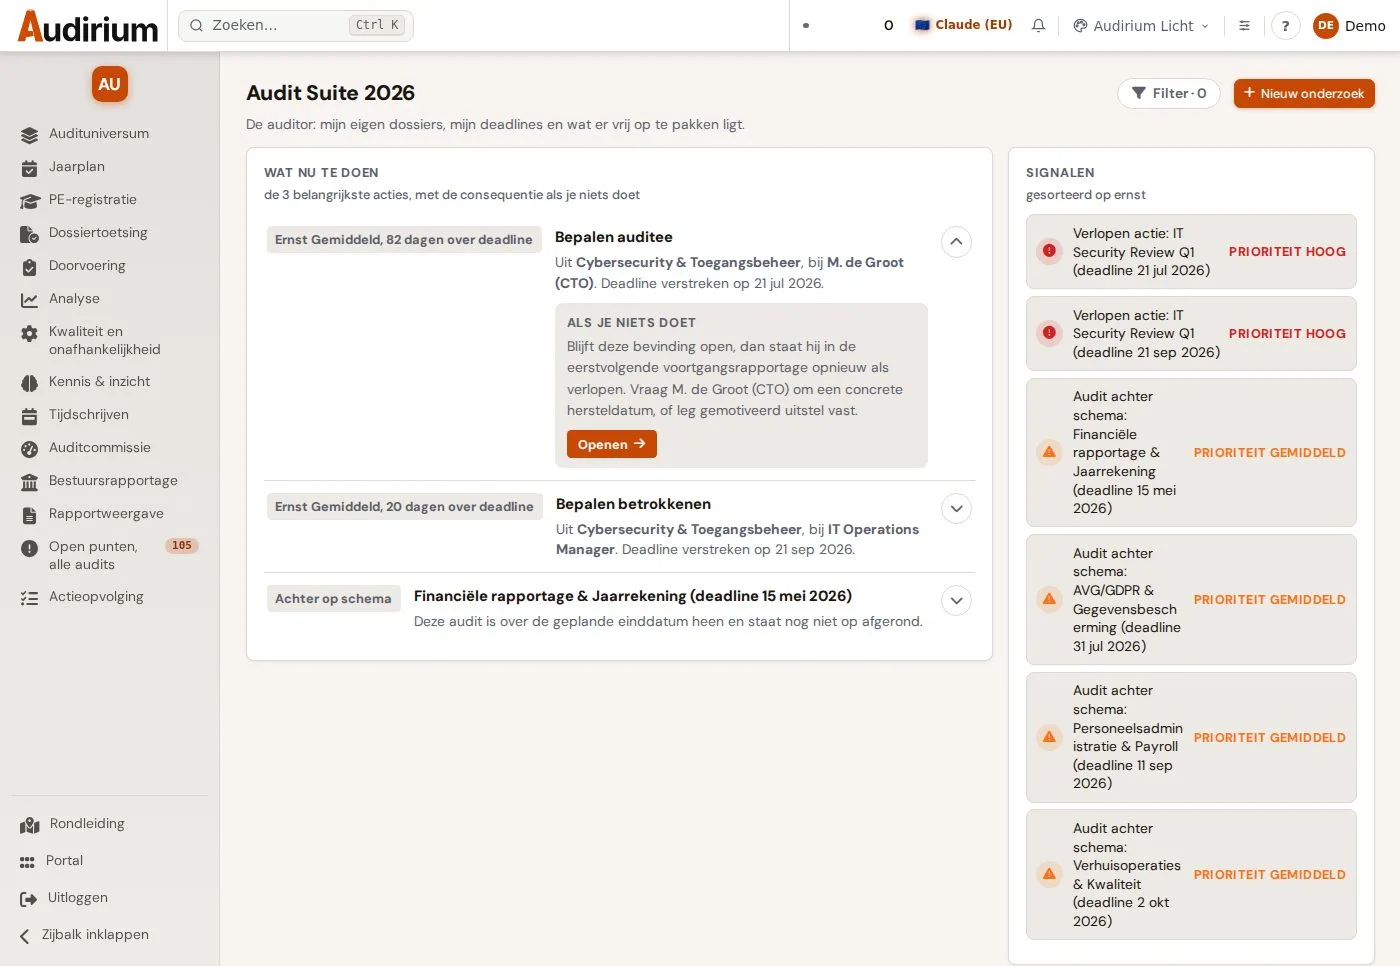Click the Auditcommissie icon

tap(30, 448)
